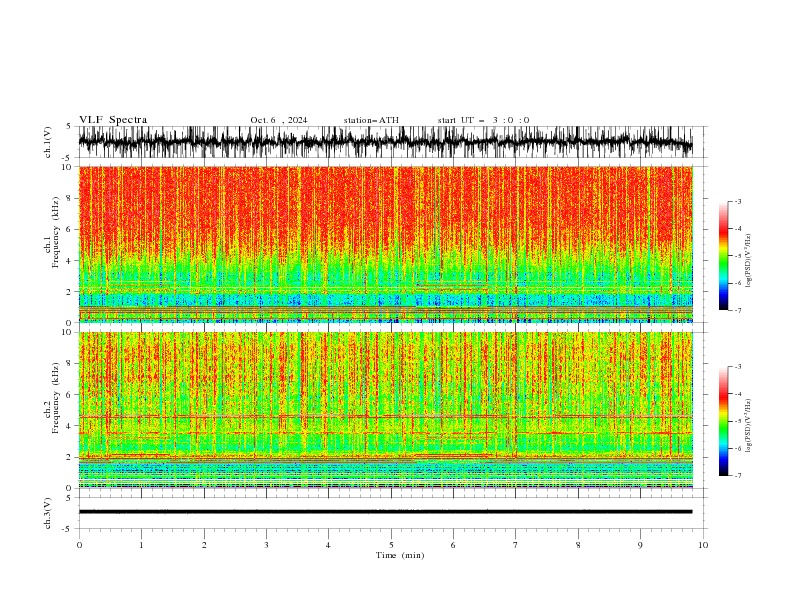Click the ch.1 color scale bar

(723, 256)
